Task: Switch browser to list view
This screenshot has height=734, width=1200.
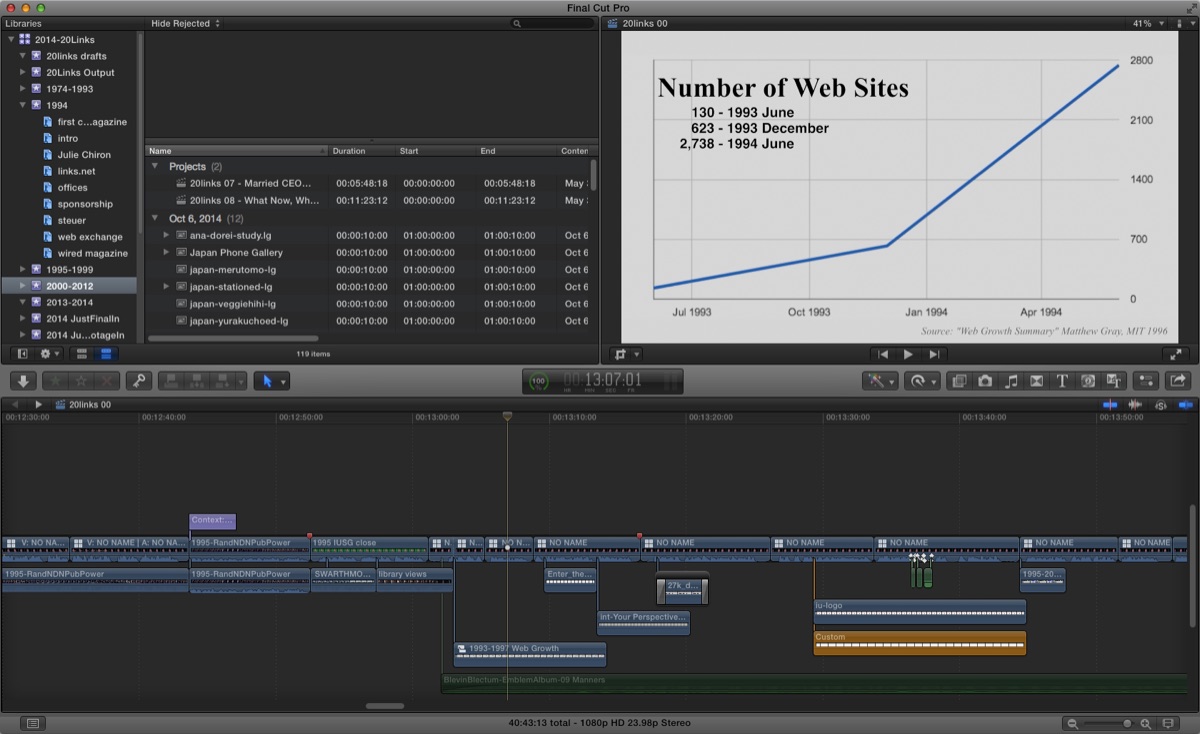Action: click(106, 354)
